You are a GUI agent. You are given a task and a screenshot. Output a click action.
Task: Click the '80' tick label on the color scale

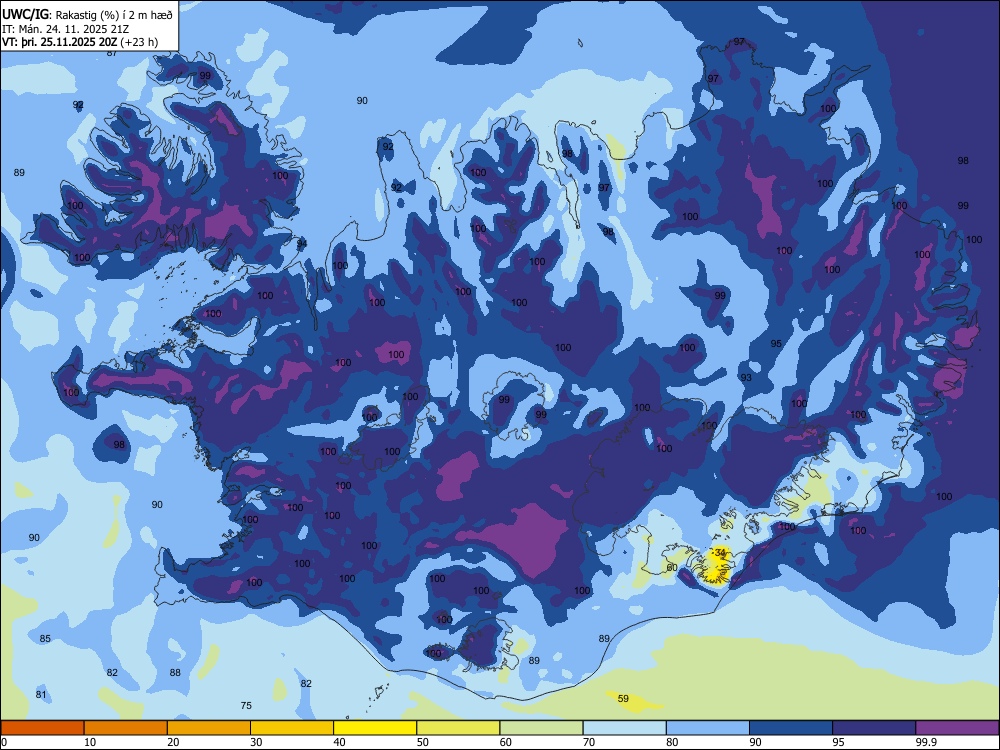(672, 742)
